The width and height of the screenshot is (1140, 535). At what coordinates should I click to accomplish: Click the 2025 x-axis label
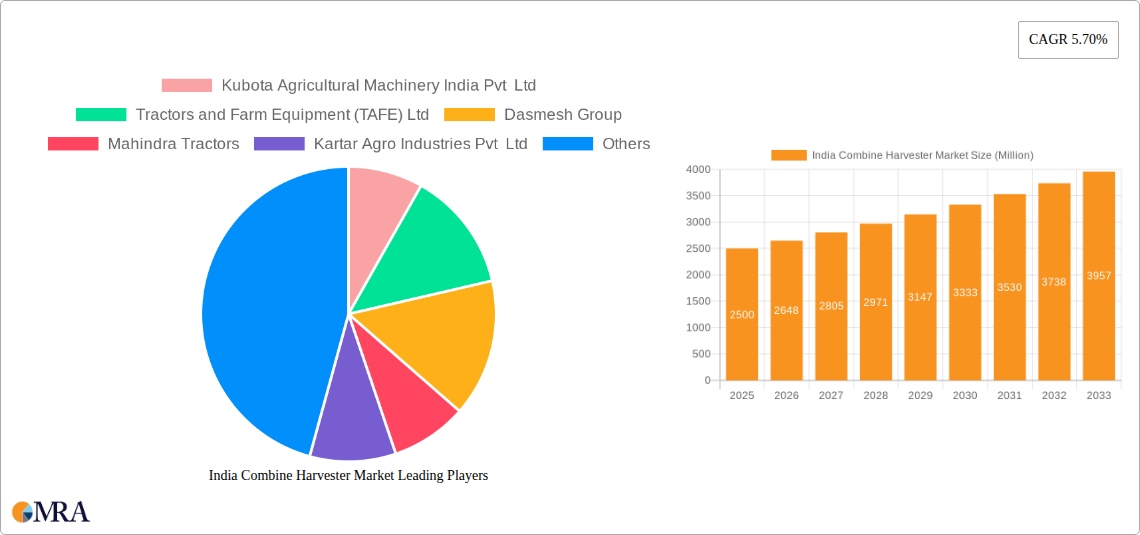742,395
